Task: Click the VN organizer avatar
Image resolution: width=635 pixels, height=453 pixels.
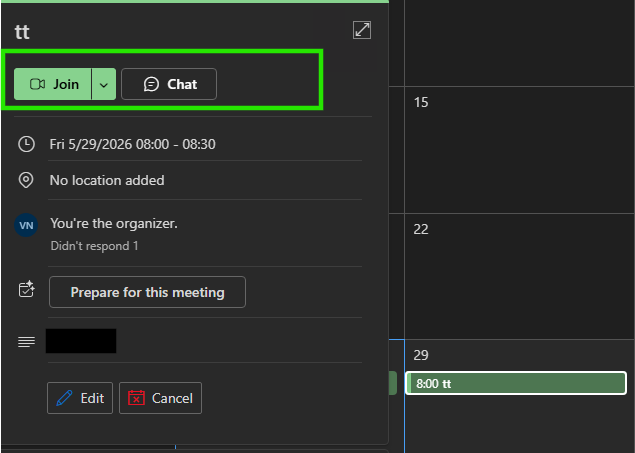Action: click(x=26, y=225)
